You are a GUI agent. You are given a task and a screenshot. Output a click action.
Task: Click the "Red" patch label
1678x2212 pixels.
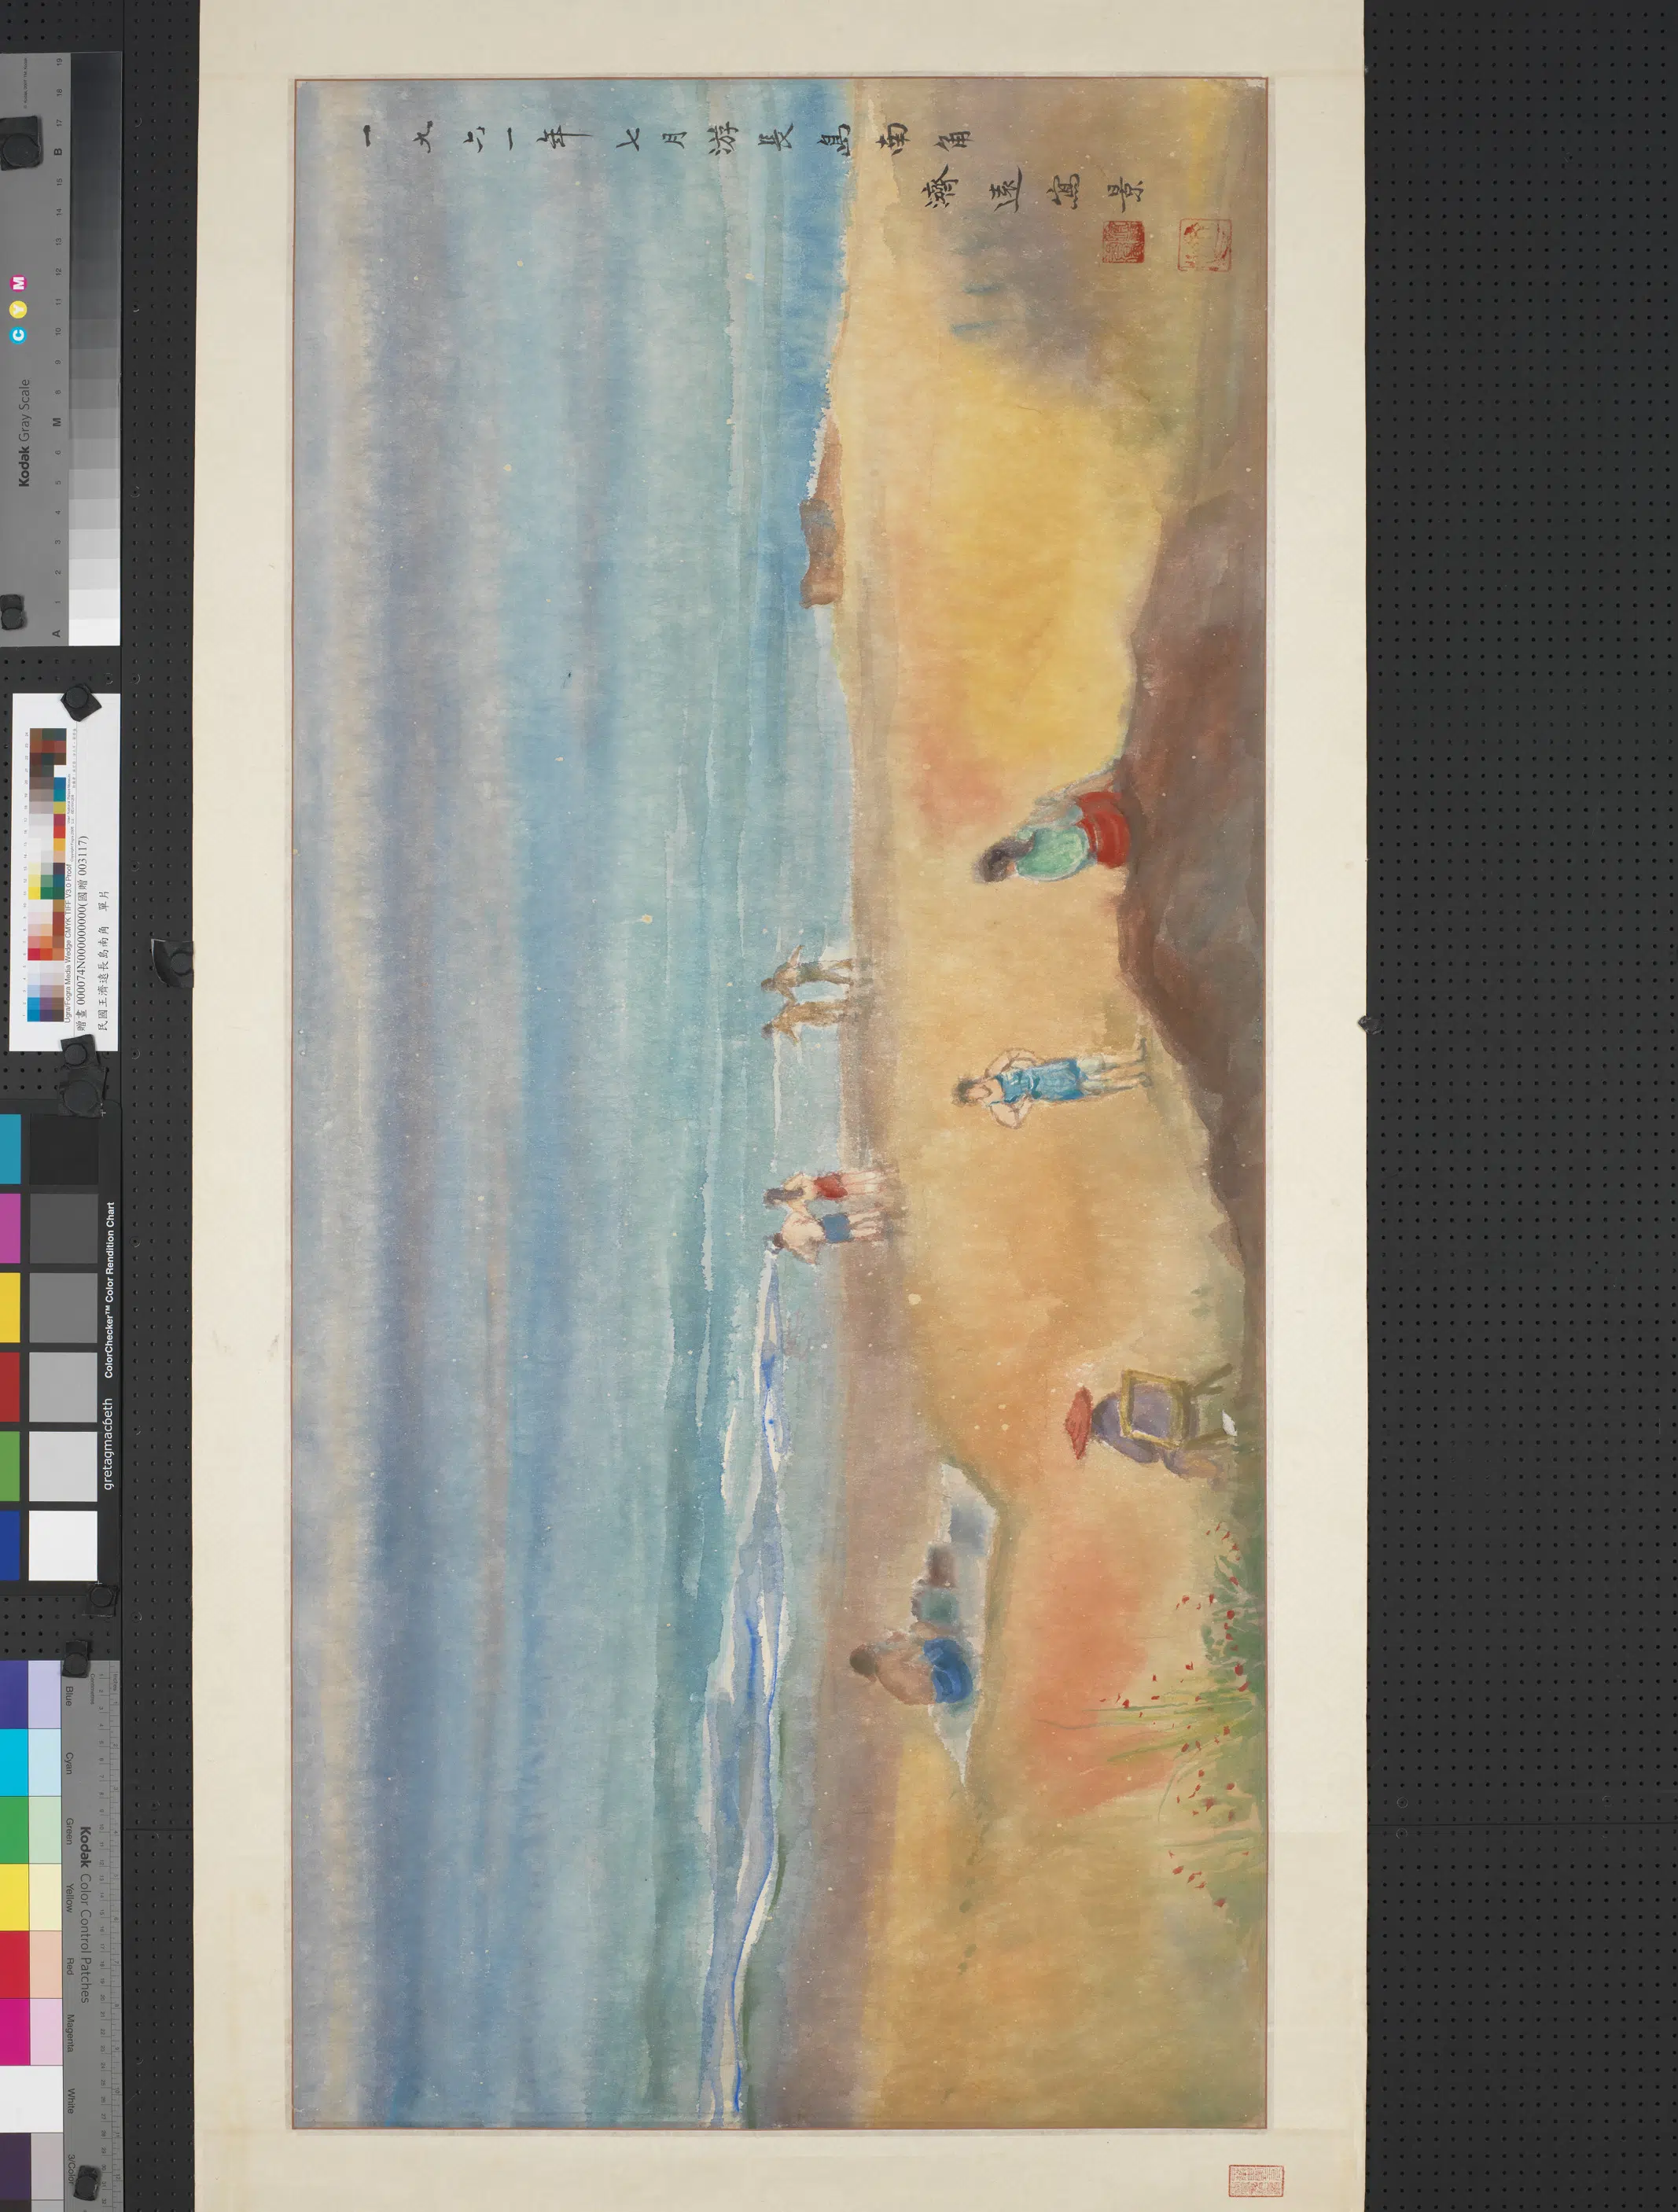pyautogui.click(x=69, y=1965)
